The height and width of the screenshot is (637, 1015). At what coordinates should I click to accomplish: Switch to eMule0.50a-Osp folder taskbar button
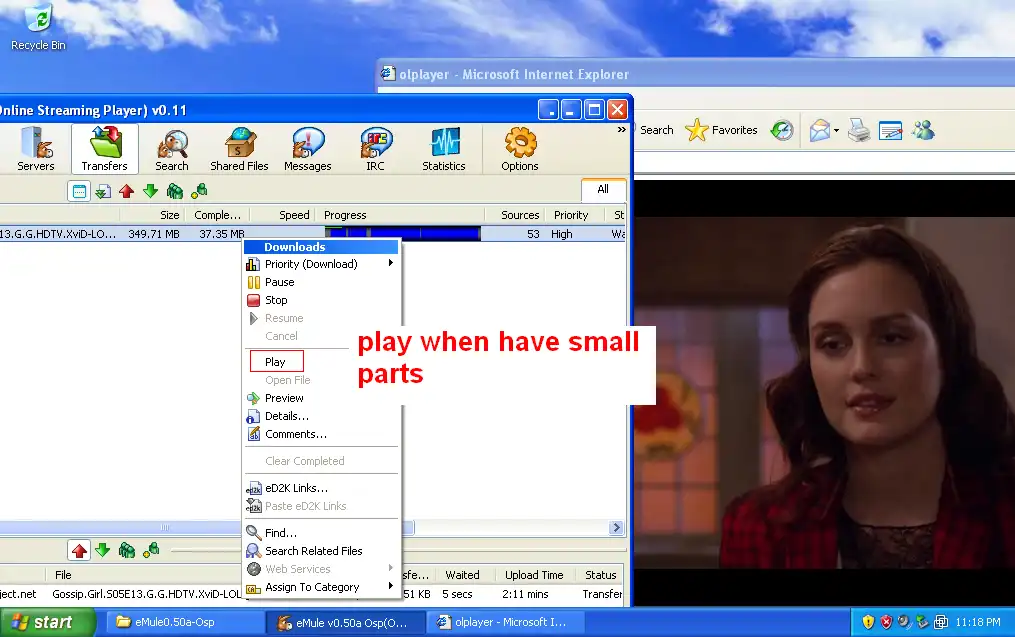184,622
